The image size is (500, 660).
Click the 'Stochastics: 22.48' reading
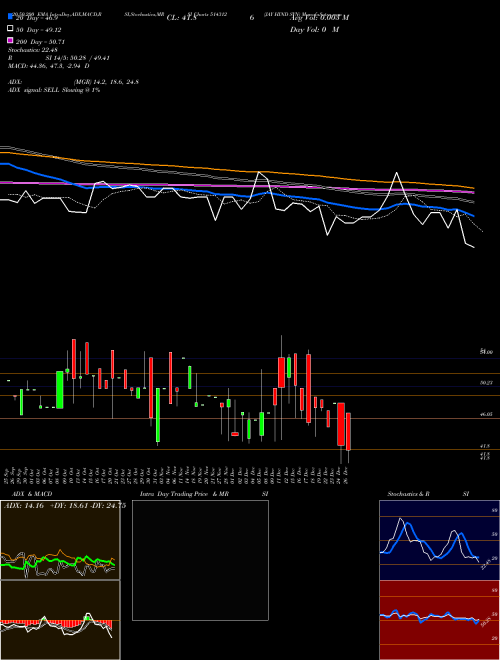(x=33, y=50)
